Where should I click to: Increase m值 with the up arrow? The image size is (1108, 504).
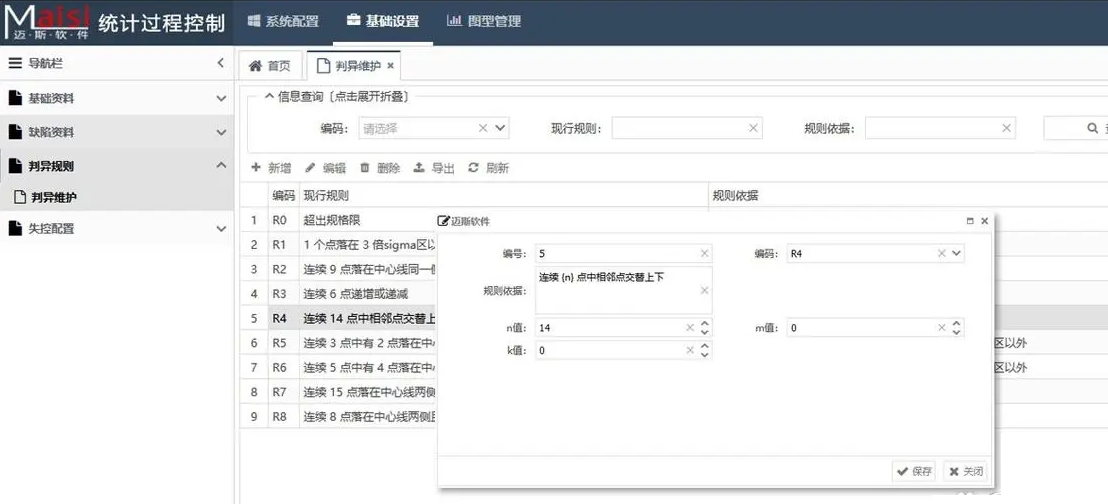pyautogui.click(x=956, y=323)
